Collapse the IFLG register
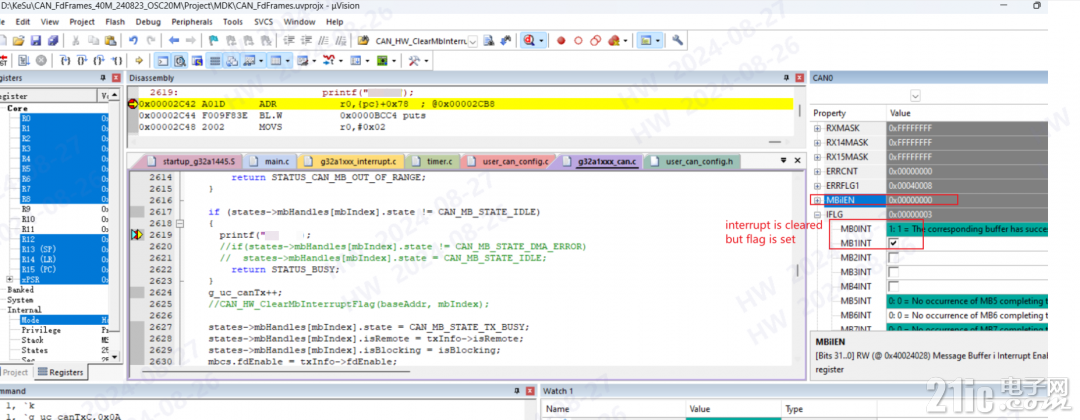Screen dimensions: 1080x420 (x=818, y=215)
